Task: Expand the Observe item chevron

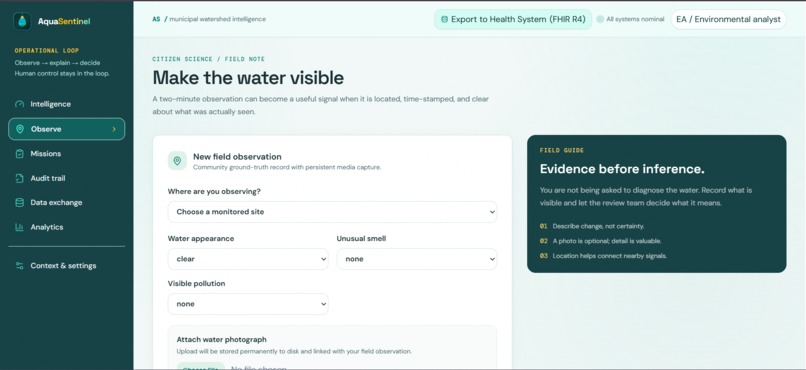Action: (114, 129)
